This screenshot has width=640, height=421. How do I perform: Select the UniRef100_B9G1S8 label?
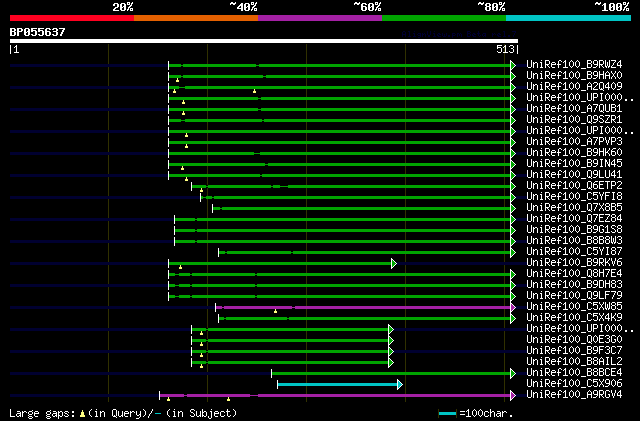(574, 229)
